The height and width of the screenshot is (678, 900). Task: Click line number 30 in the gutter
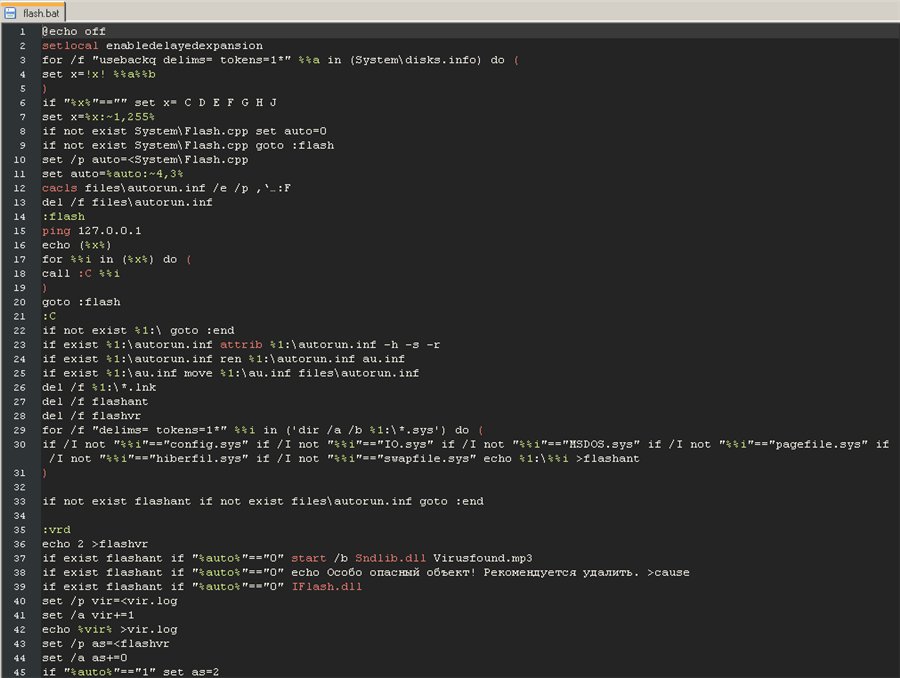(x=20, y=444)
